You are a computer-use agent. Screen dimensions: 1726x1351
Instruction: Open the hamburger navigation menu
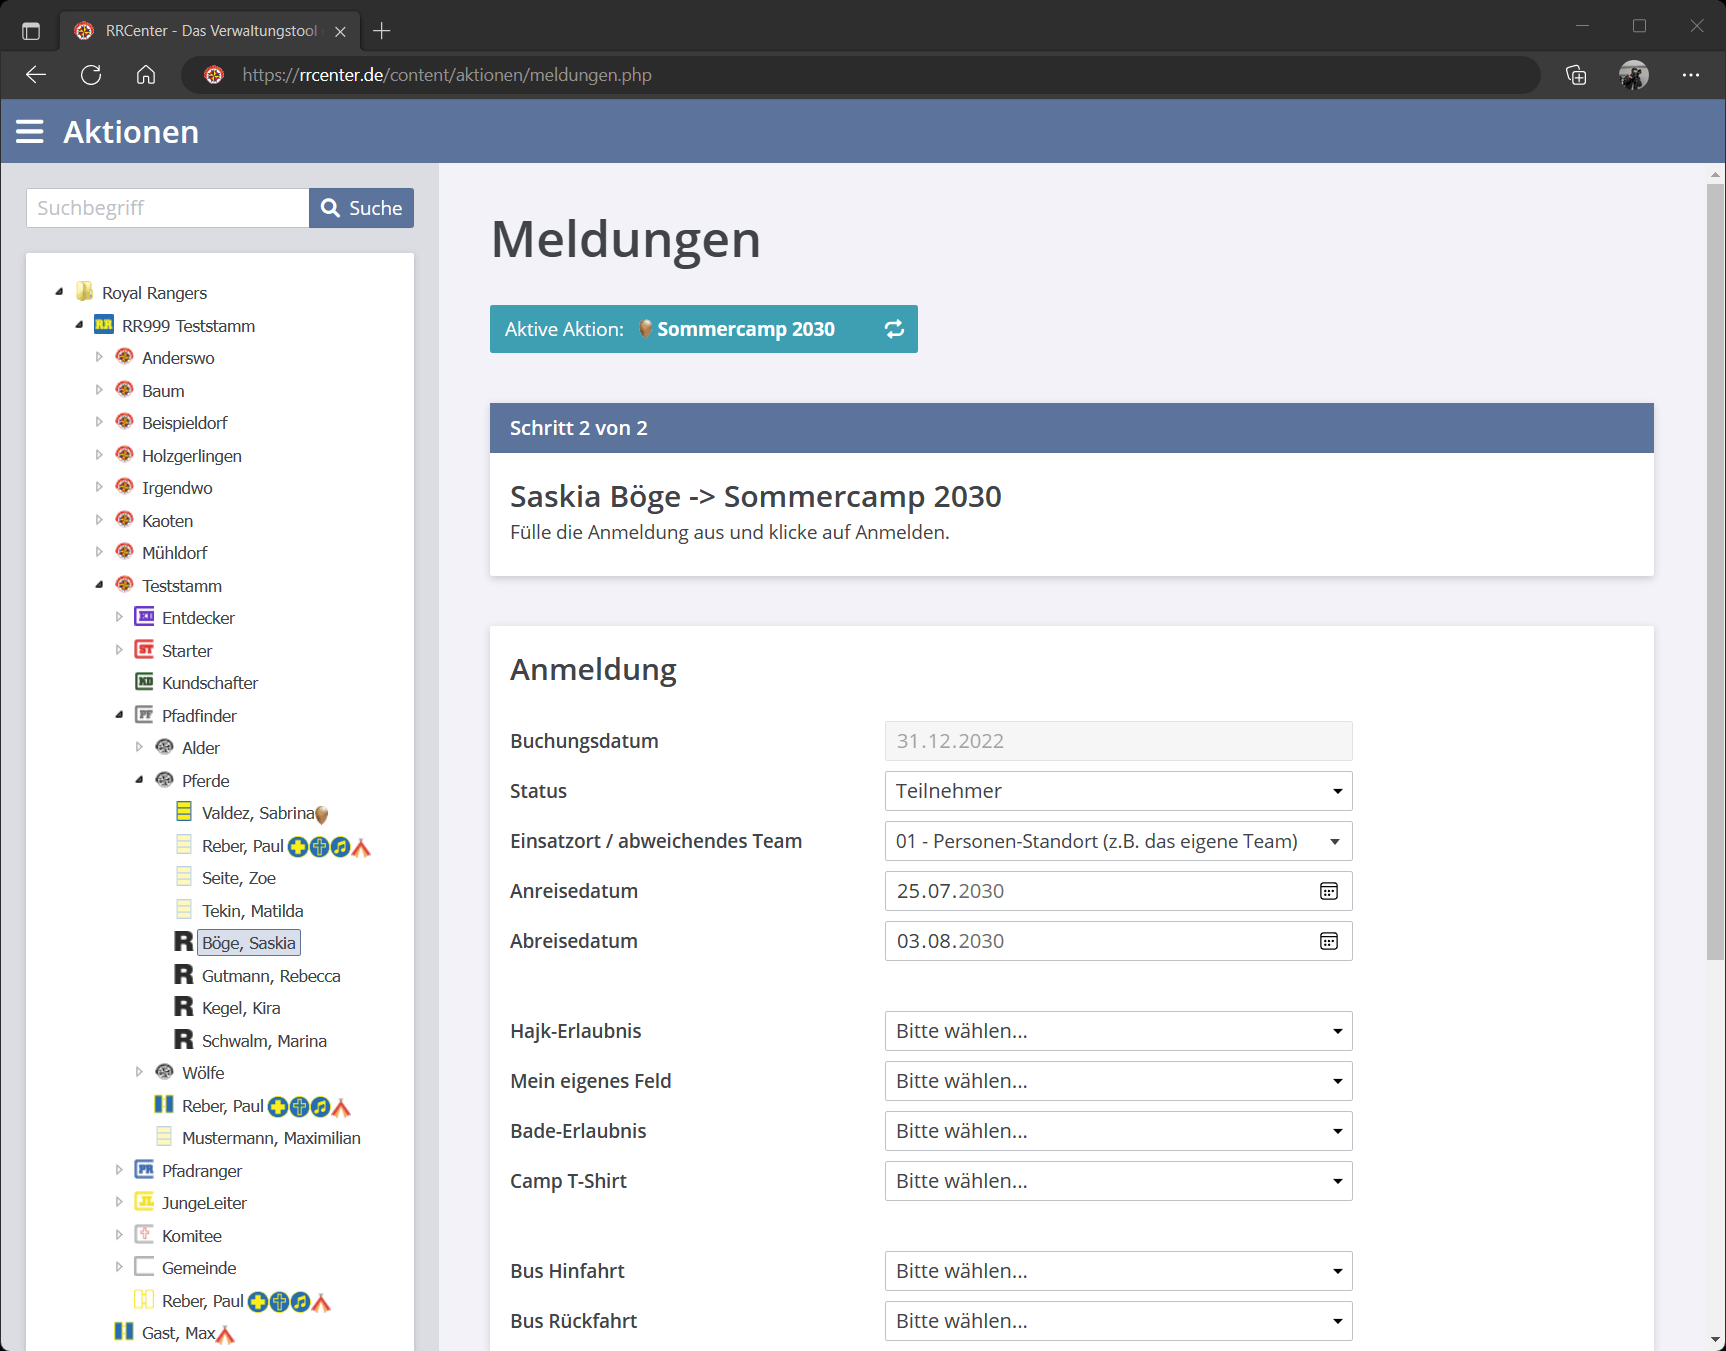pyautogui.click(x=30, y=132)
